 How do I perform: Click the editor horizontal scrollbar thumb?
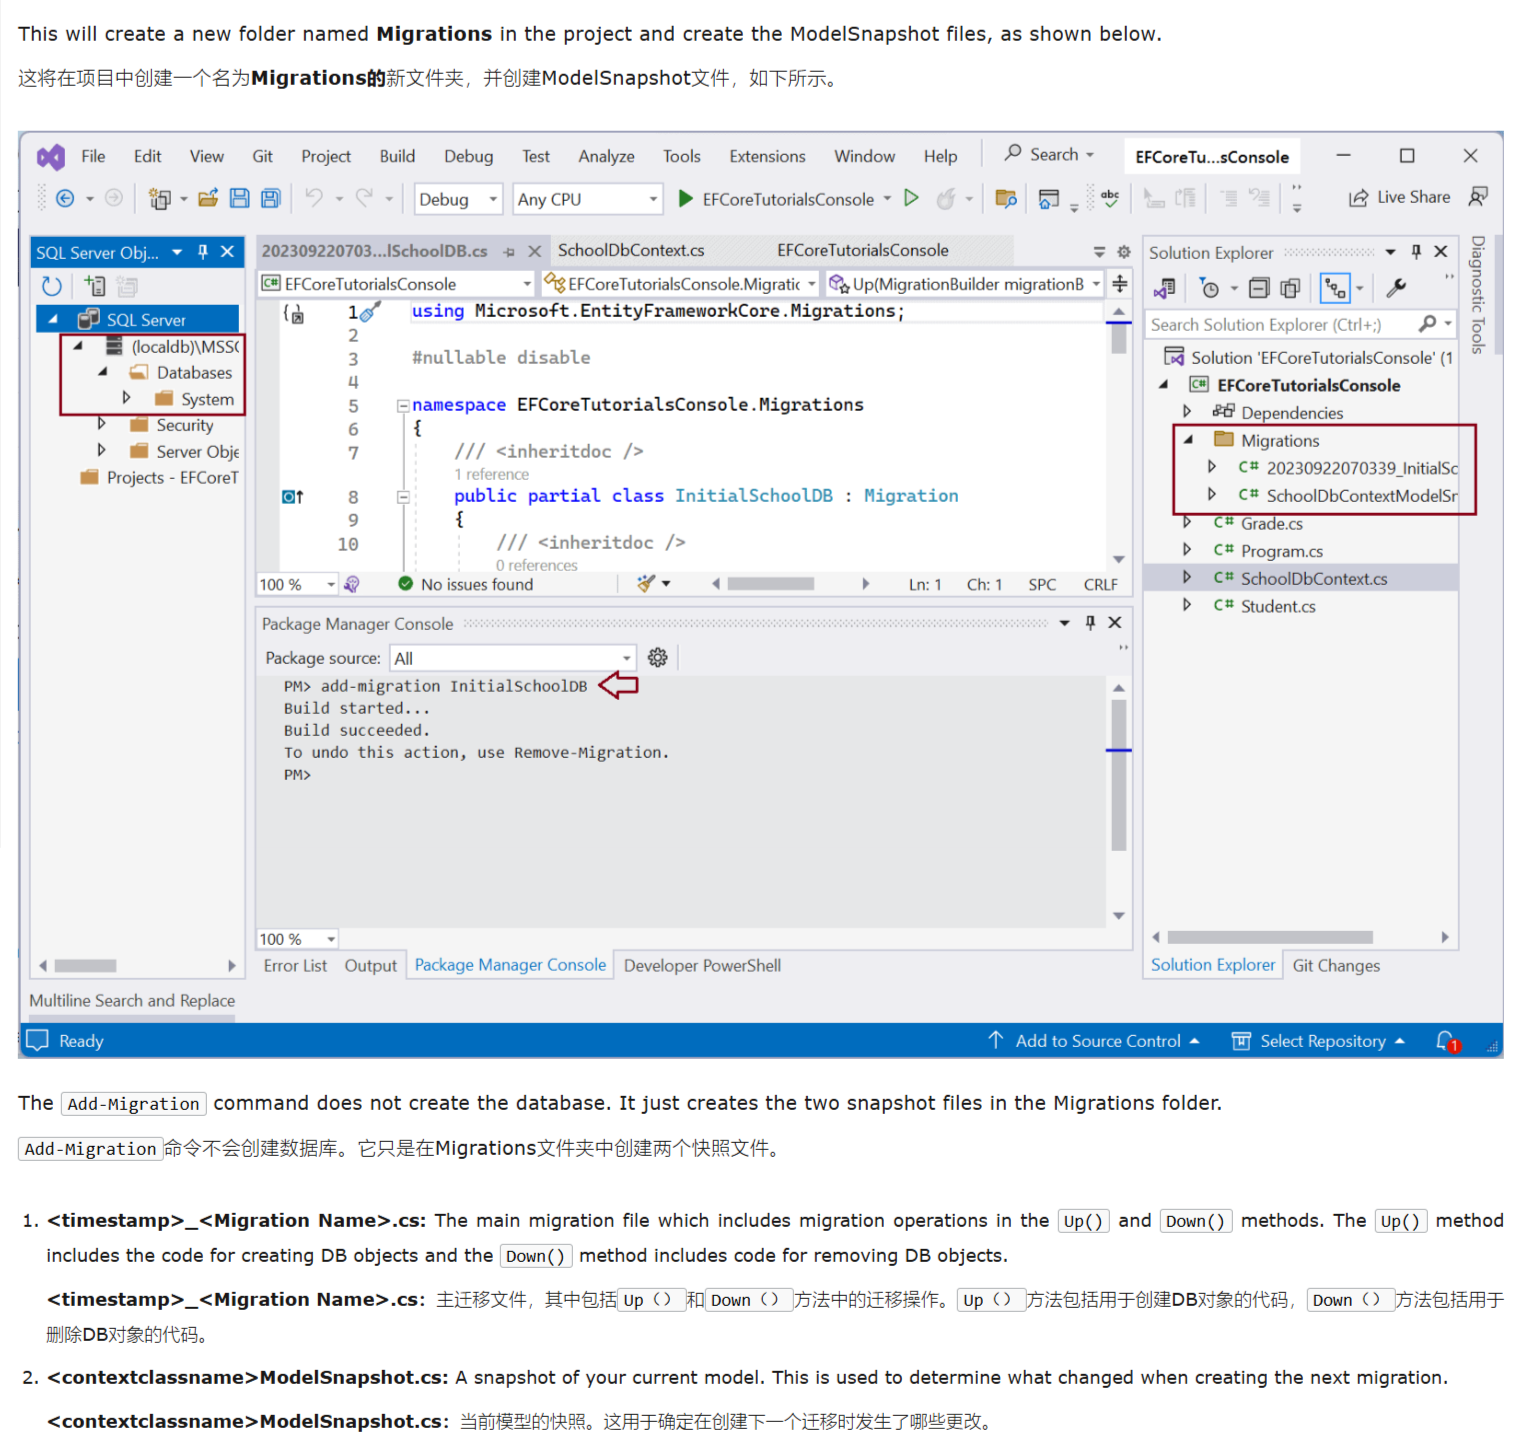pos(770,584)
